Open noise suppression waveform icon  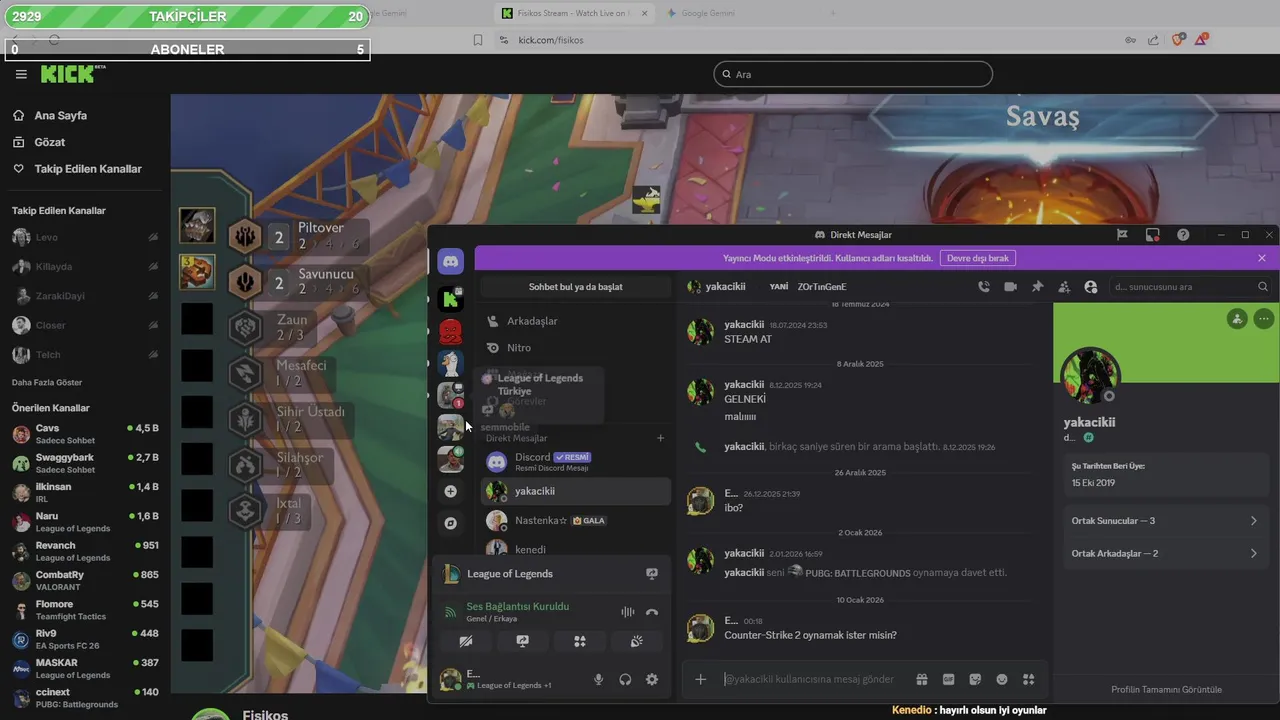coord(627,612)
